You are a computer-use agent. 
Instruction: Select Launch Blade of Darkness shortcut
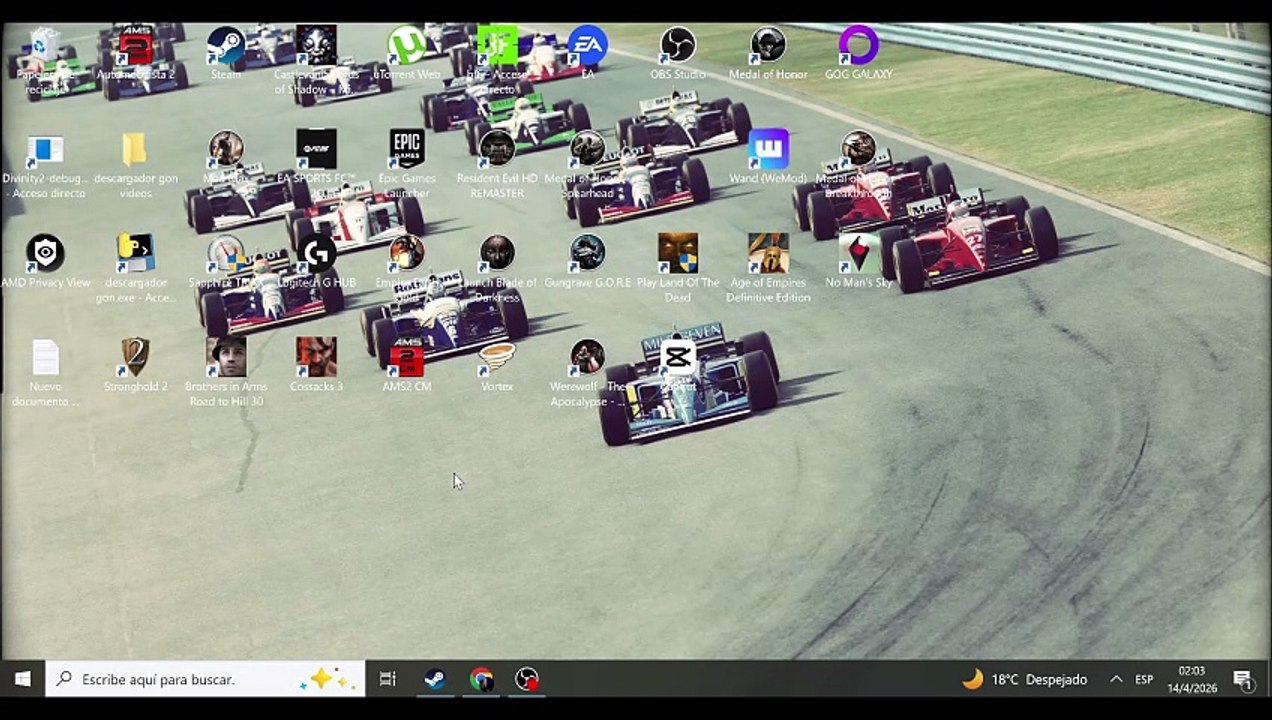(x=497, y=269)
